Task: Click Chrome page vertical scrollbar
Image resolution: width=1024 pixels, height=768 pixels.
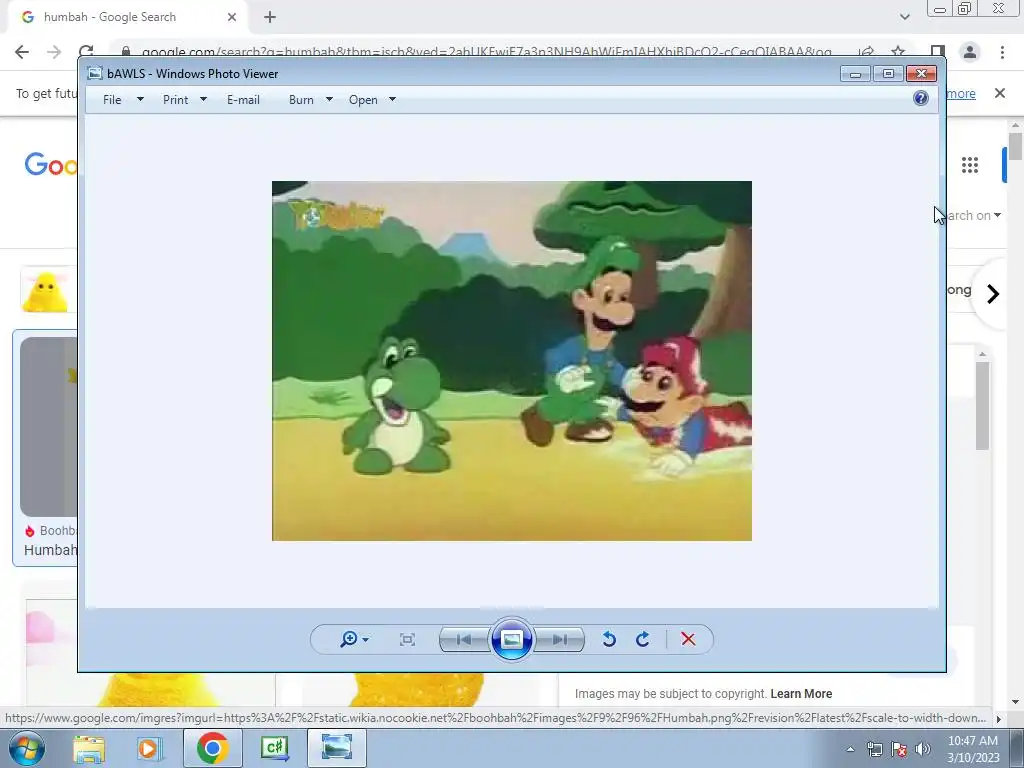Action: click(x=1015, y=146)
